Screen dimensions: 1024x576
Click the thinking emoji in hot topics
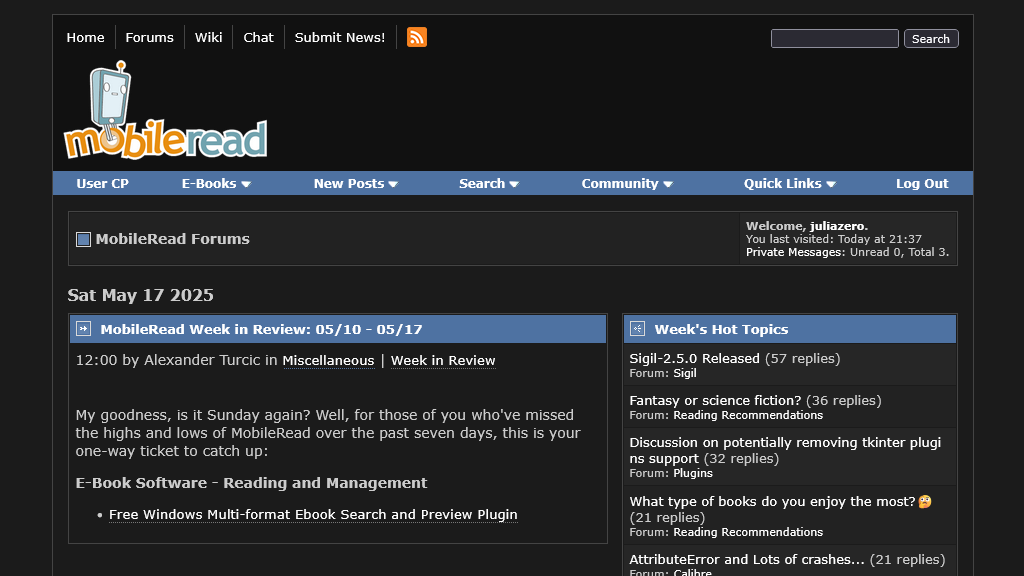point(925,502)
